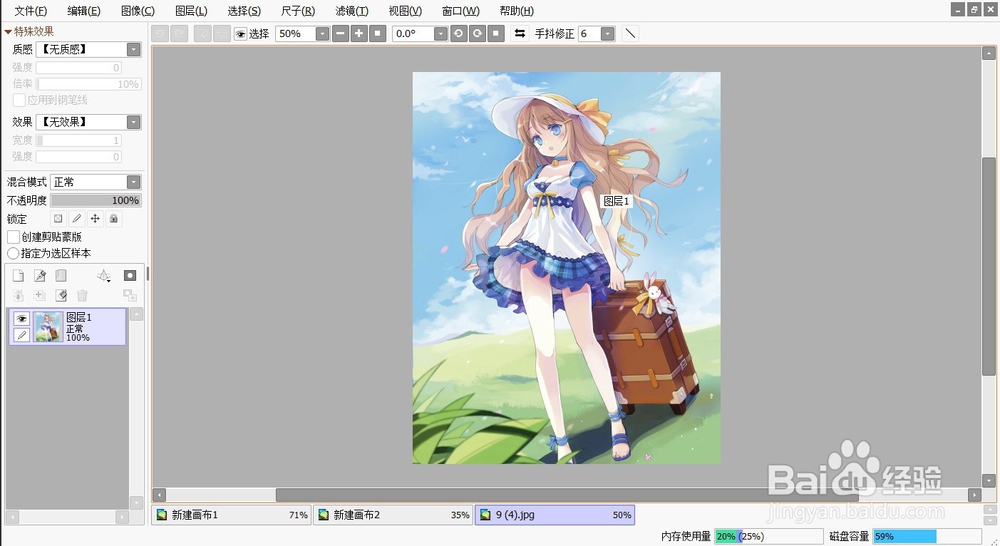Open the 质感 texture dropdown

(x=133, y=50)
